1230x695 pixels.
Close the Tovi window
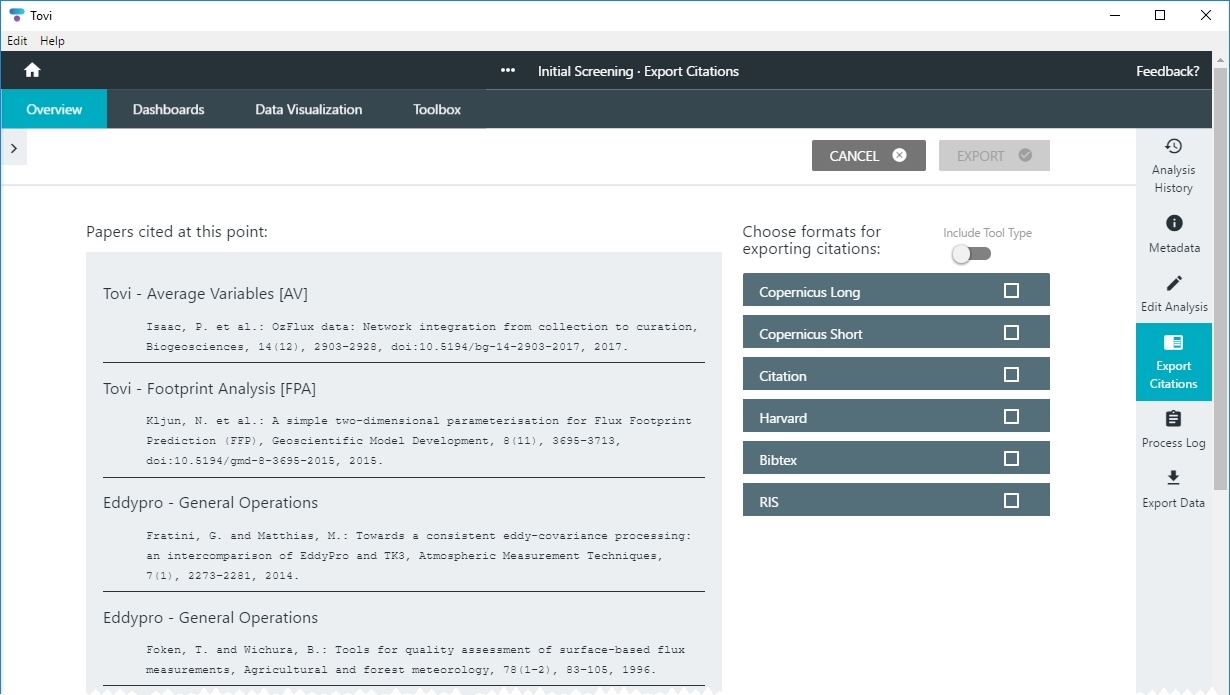1206,15
